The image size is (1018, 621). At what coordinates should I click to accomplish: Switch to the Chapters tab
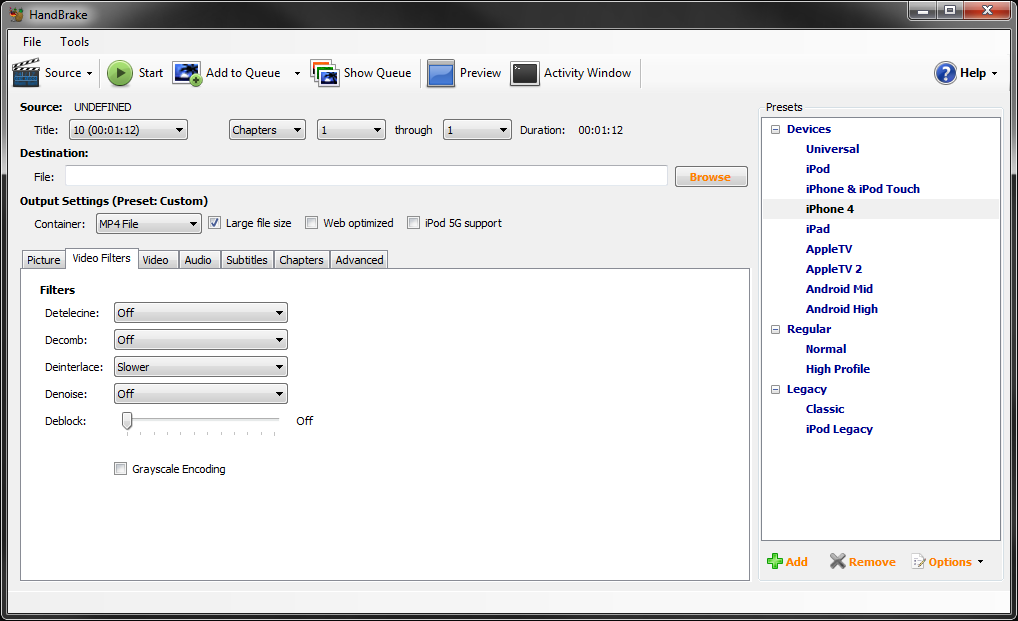[301, 260]
